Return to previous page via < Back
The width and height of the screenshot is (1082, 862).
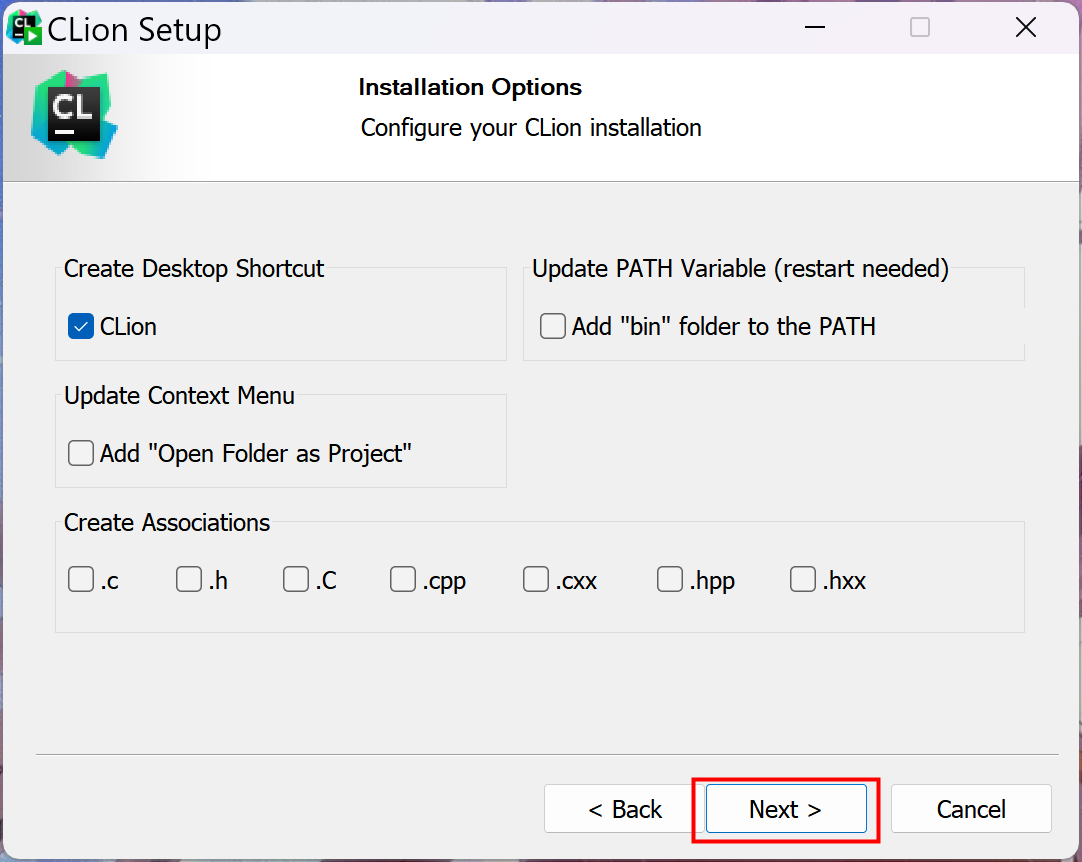point(624,809)
